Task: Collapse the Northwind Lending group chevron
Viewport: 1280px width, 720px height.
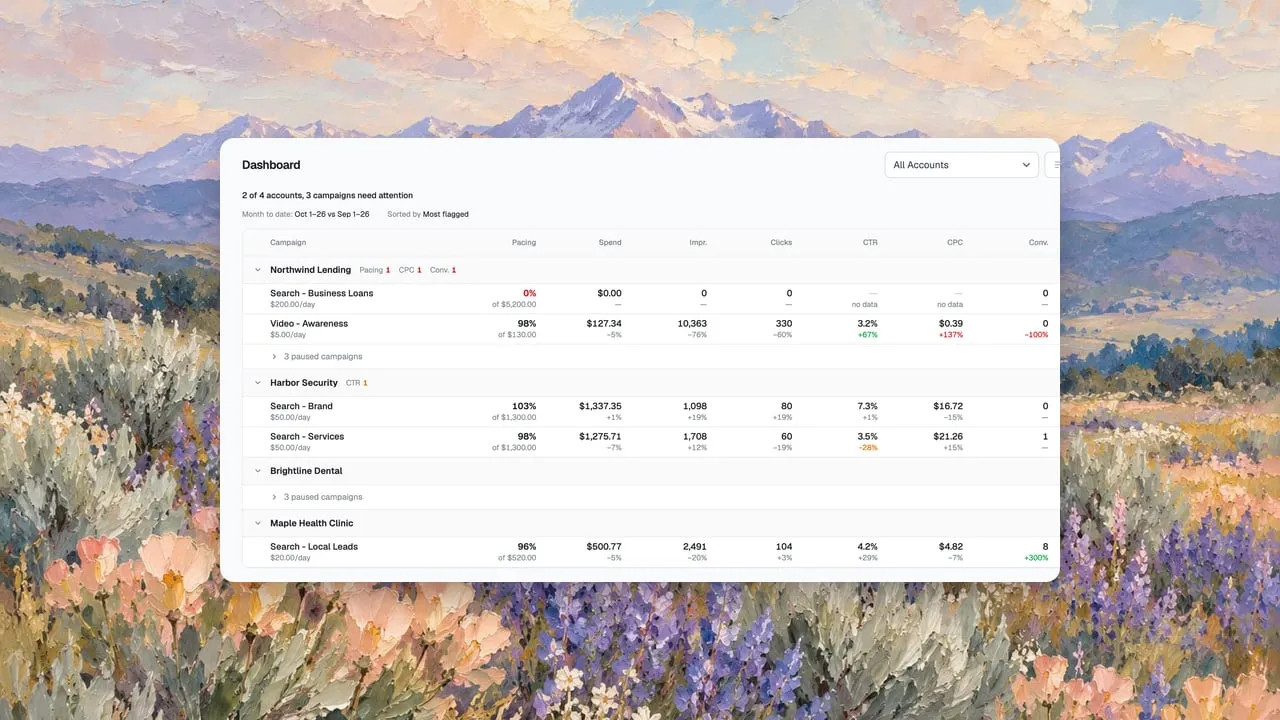Action: [x=257, y=270]
